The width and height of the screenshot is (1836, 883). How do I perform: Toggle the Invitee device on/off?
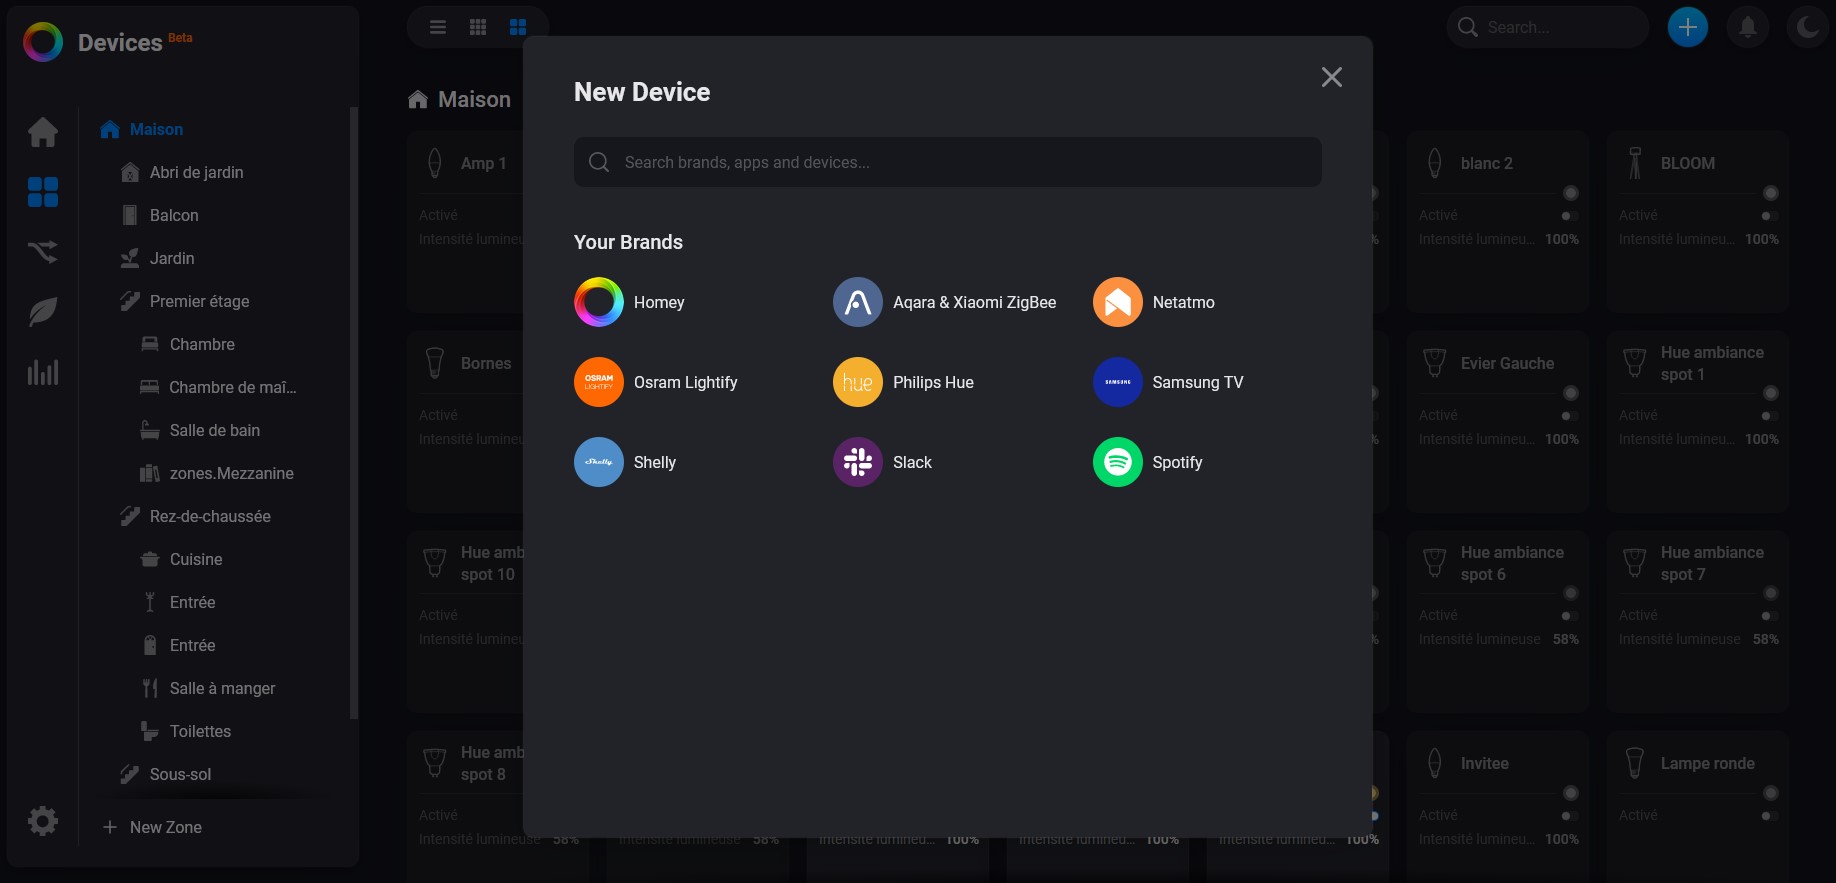point(1569,816)
